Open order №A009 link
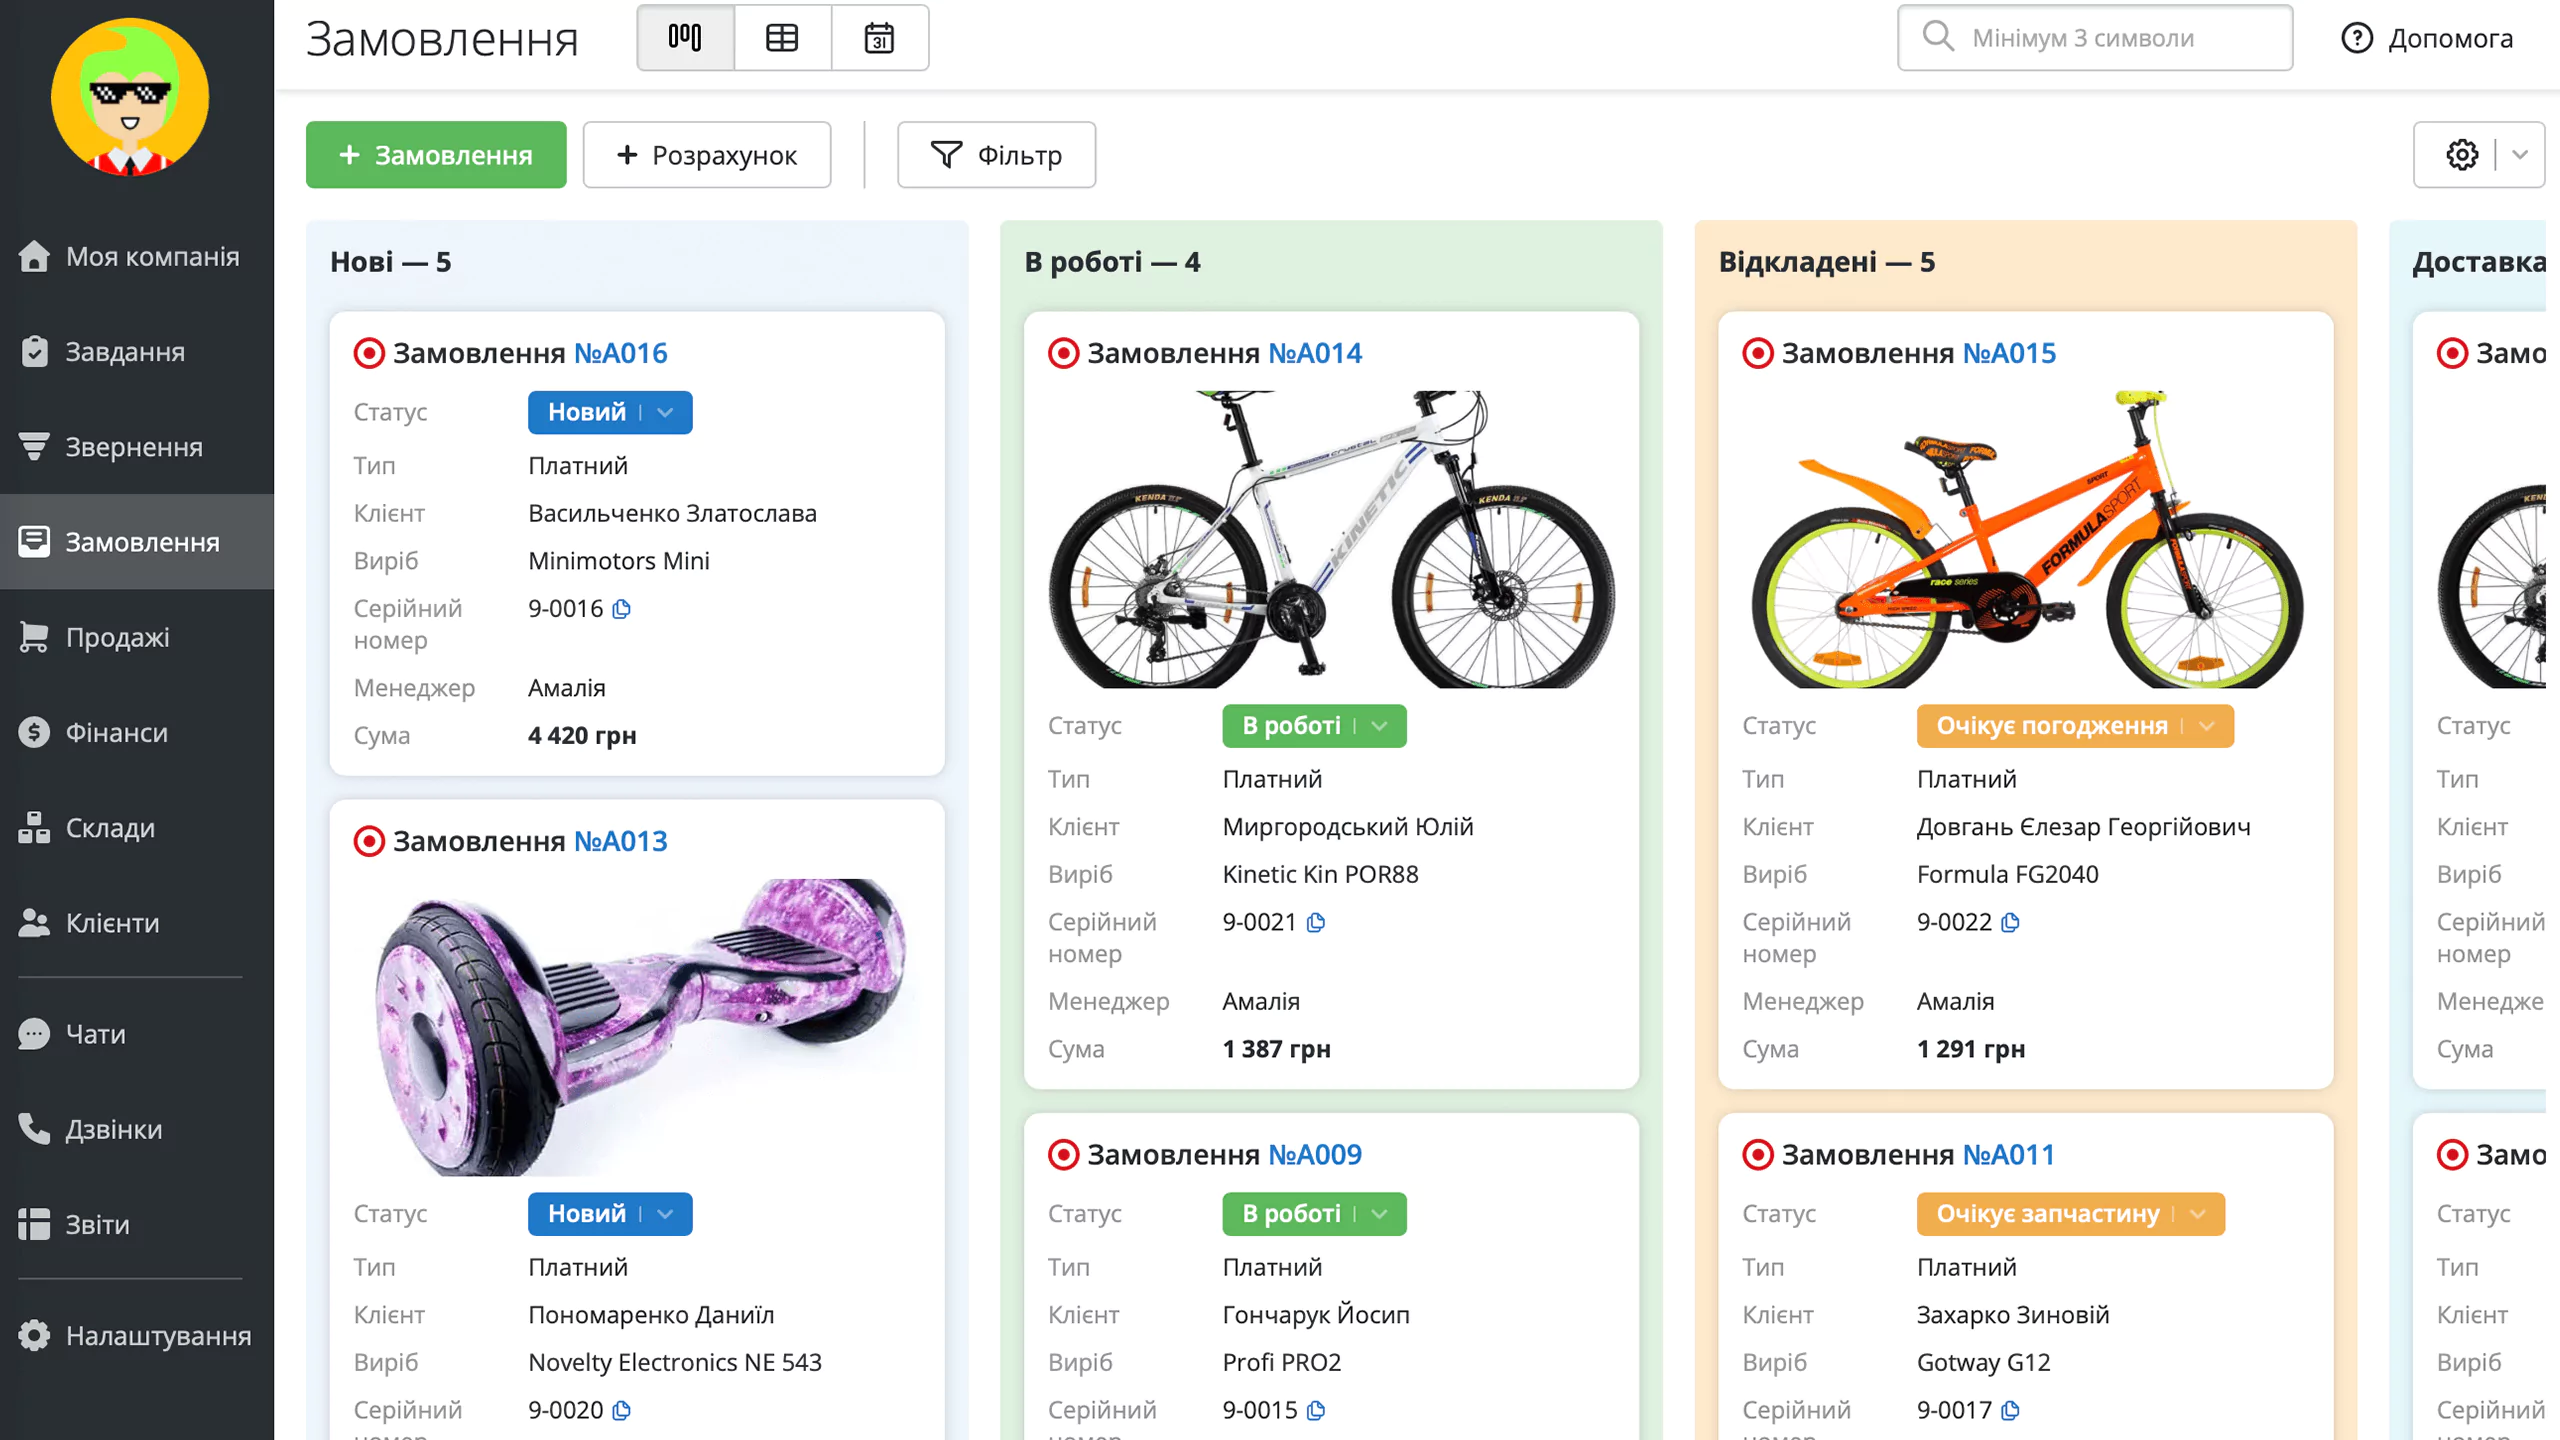 pyautogui.click(x=1315, y=1154)
